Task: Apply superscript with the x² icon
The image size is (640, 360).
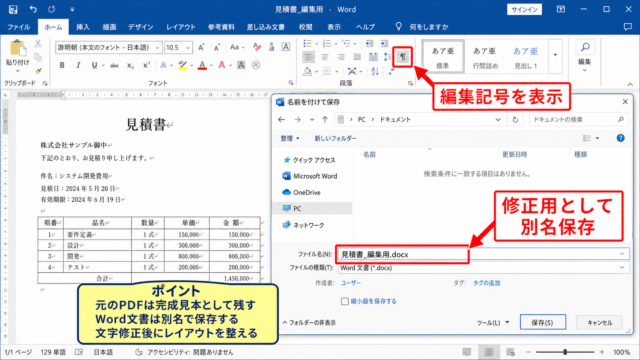Action: click(147, 65)
